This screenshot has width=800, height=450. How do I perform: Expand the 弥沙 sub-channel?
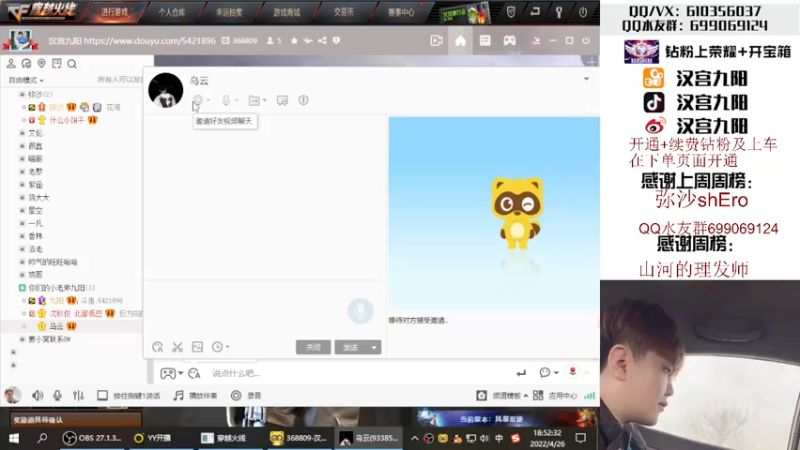click(x=22, y=94)
